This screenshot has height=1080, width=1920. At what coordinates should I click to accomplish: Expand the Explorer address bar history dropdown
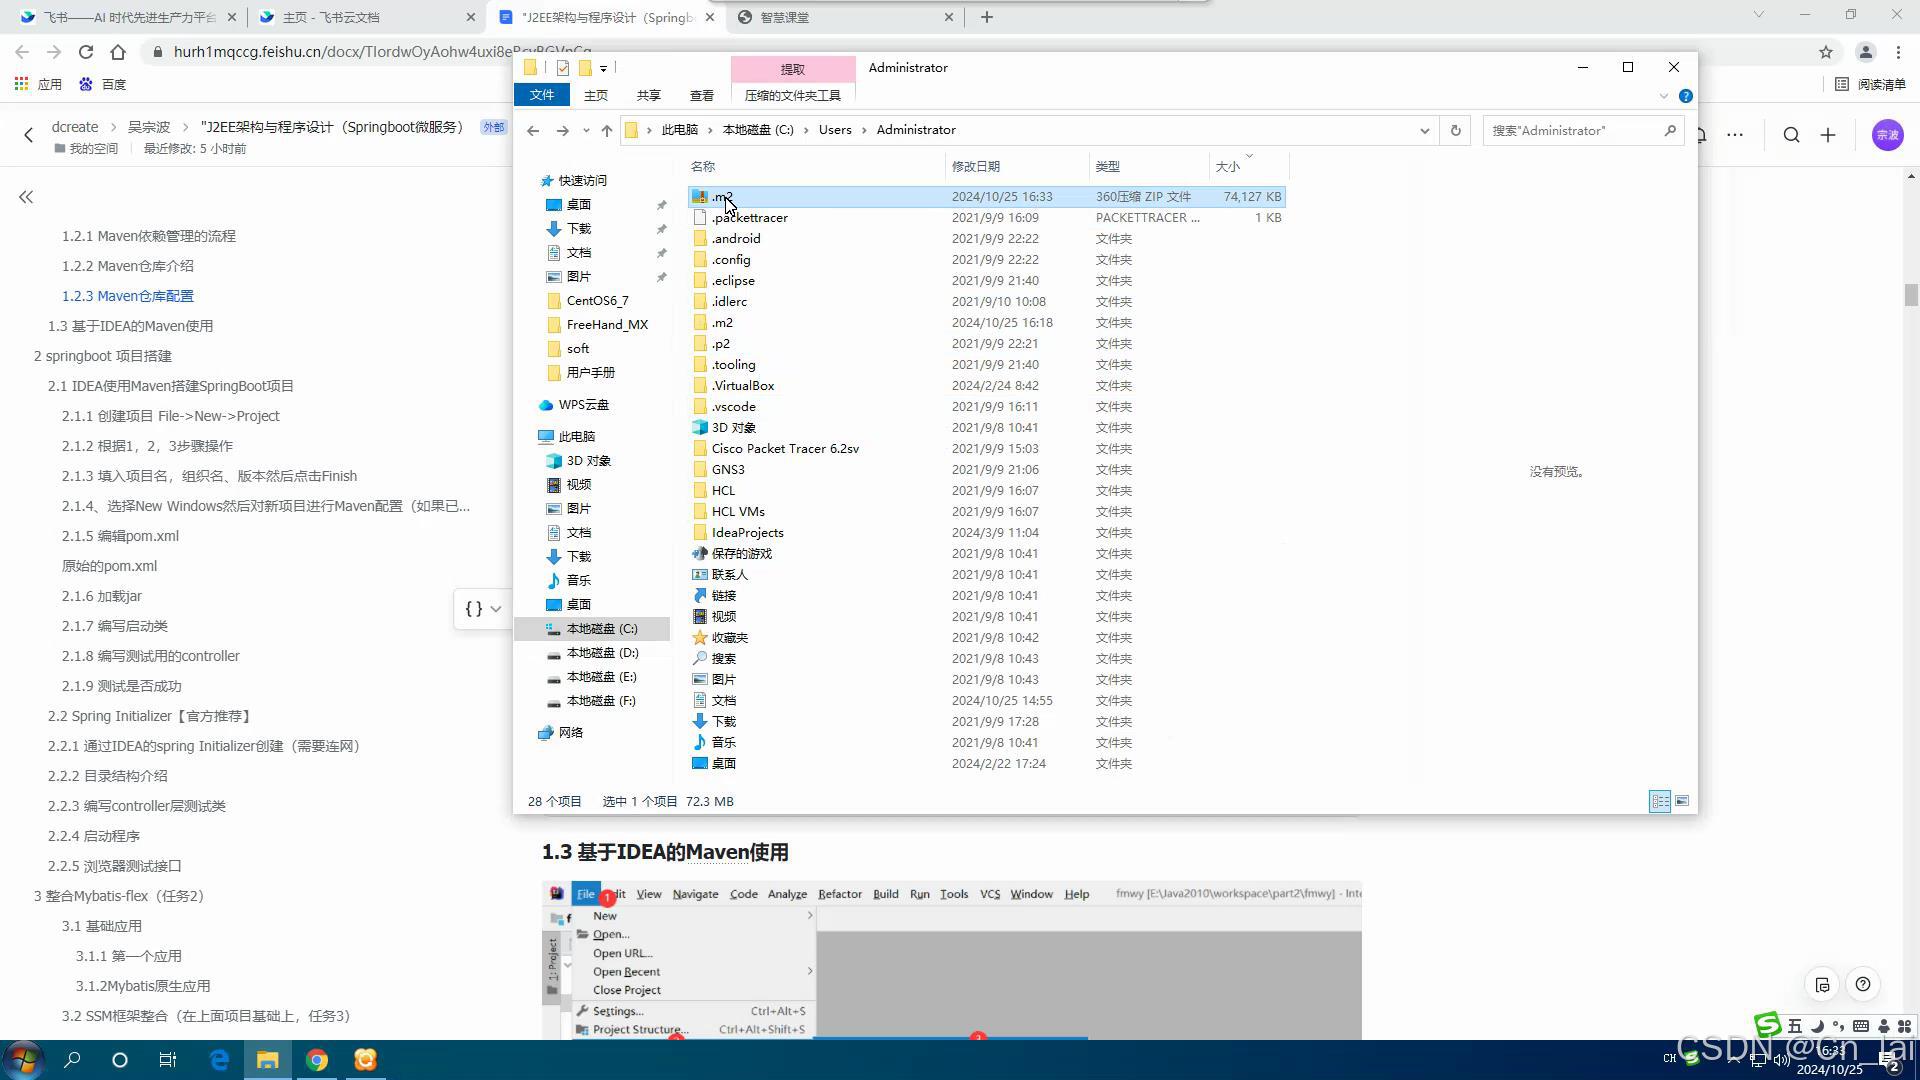pyautogui.click(x=1425, y=130)
